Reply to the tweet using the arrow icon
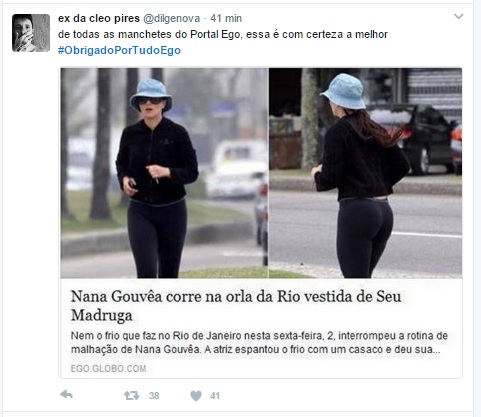Viewport: 481px width, 417px height. [66, 395]
